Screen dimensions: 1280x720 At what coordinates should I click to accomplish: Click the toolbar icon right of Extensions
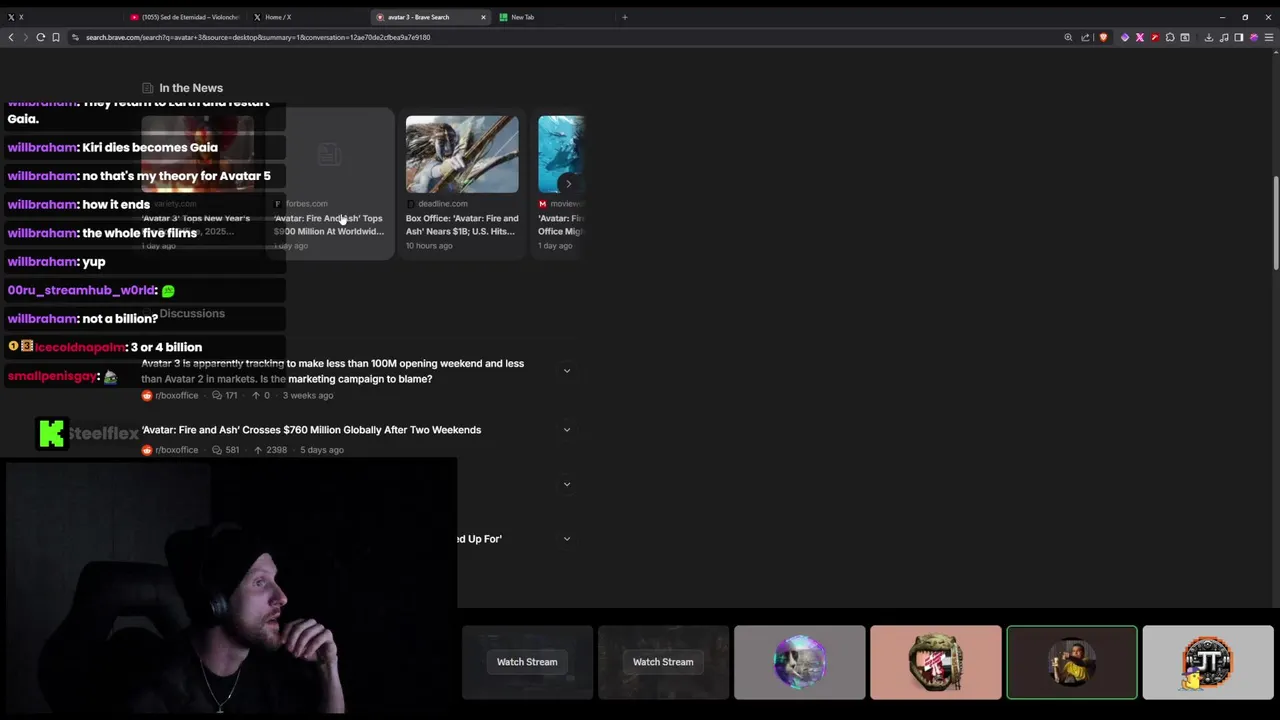[x=1185, y=37]
